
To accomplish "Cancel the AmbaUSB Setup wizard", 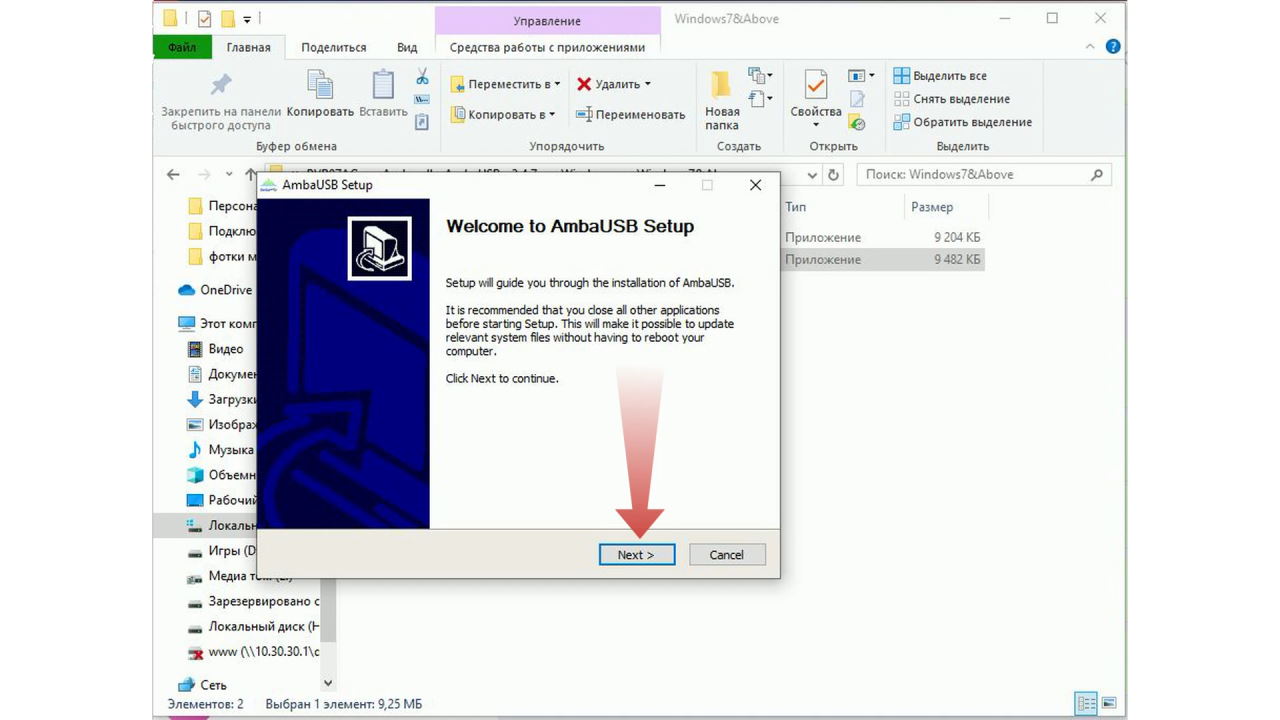I will click(x=727, y=555).
